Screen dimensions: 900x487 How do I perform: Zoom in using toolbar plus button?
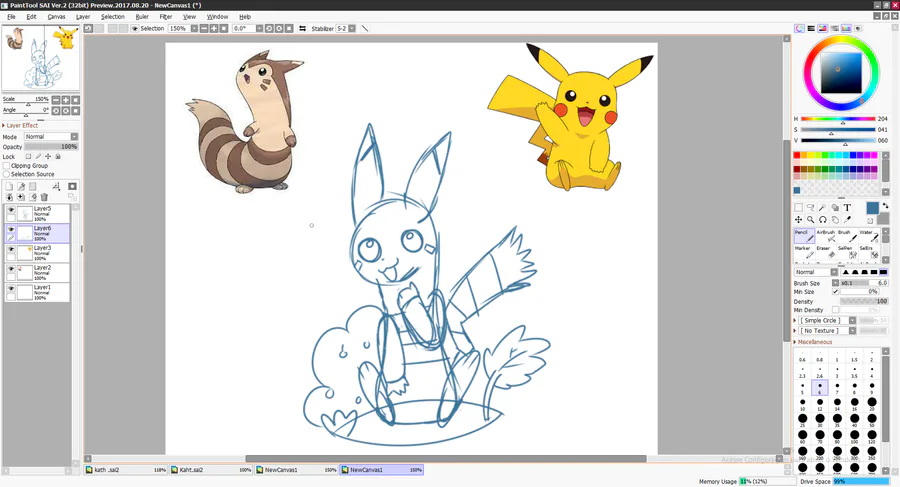click(x=214, y=28)
